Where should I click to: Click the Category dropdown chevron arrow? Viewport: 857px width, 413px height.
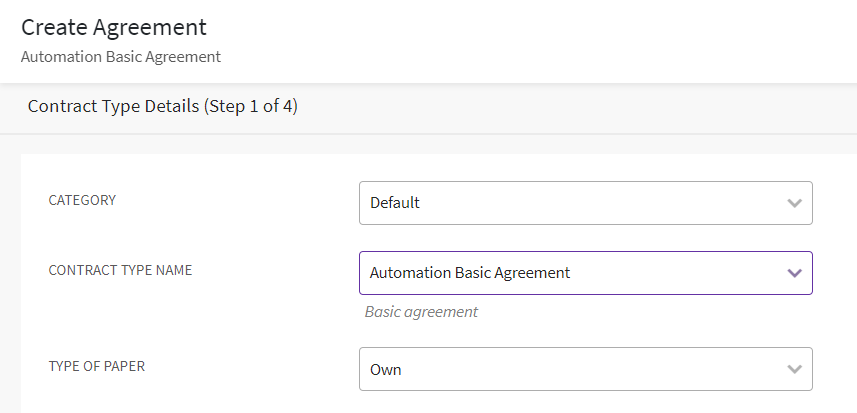coord(794,203)
